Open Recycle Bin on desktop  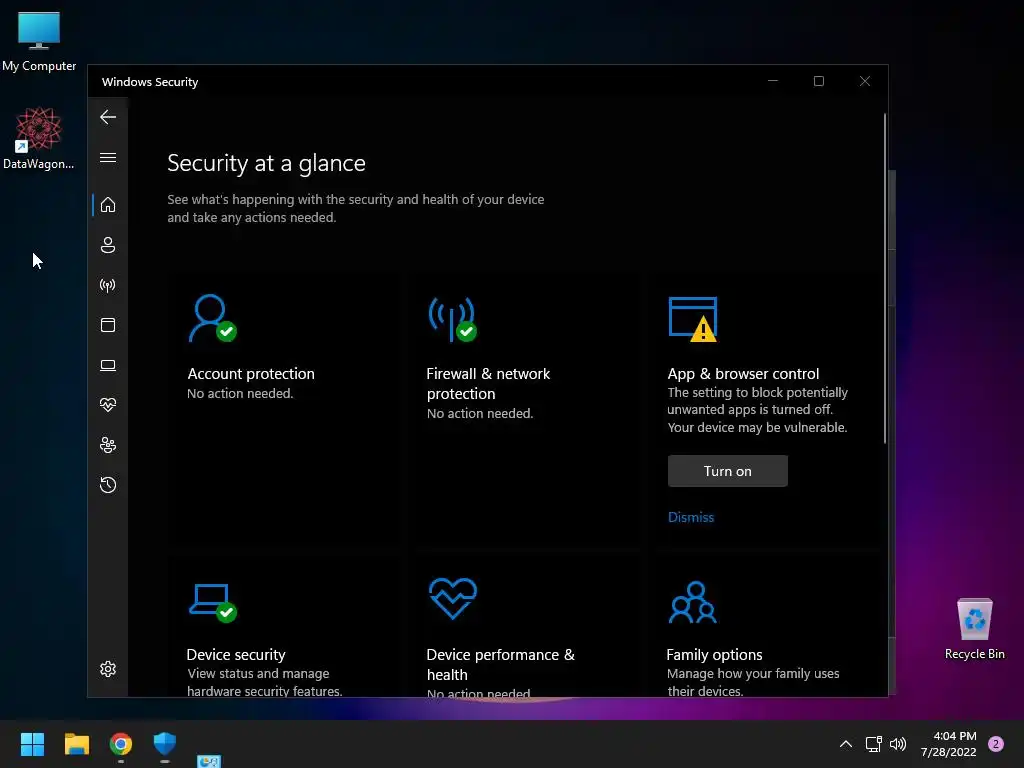pyautogui.click(x=974, y=630)
